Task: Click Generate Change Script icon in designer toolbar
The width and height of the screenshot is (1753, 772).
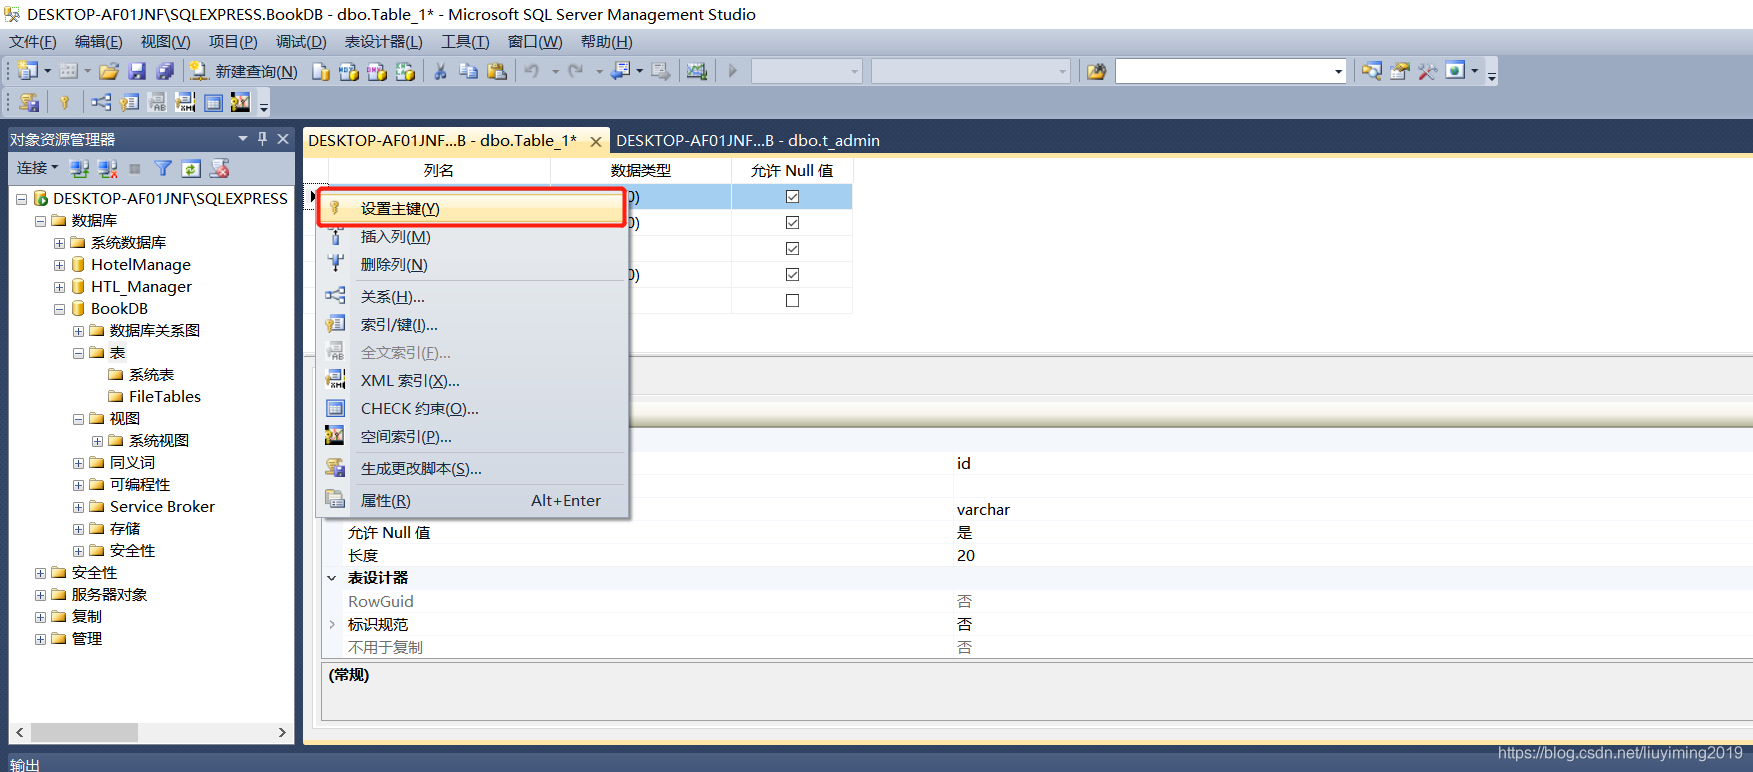Action: tap(29, 102)
